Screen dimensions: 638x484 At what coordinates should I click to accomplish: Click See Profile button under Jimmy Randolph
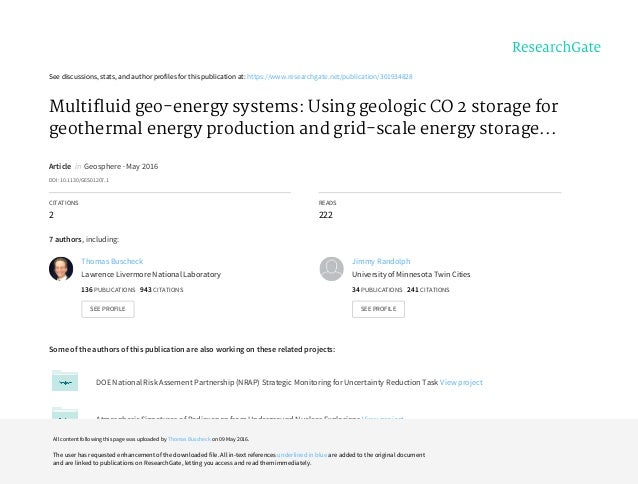378,309
